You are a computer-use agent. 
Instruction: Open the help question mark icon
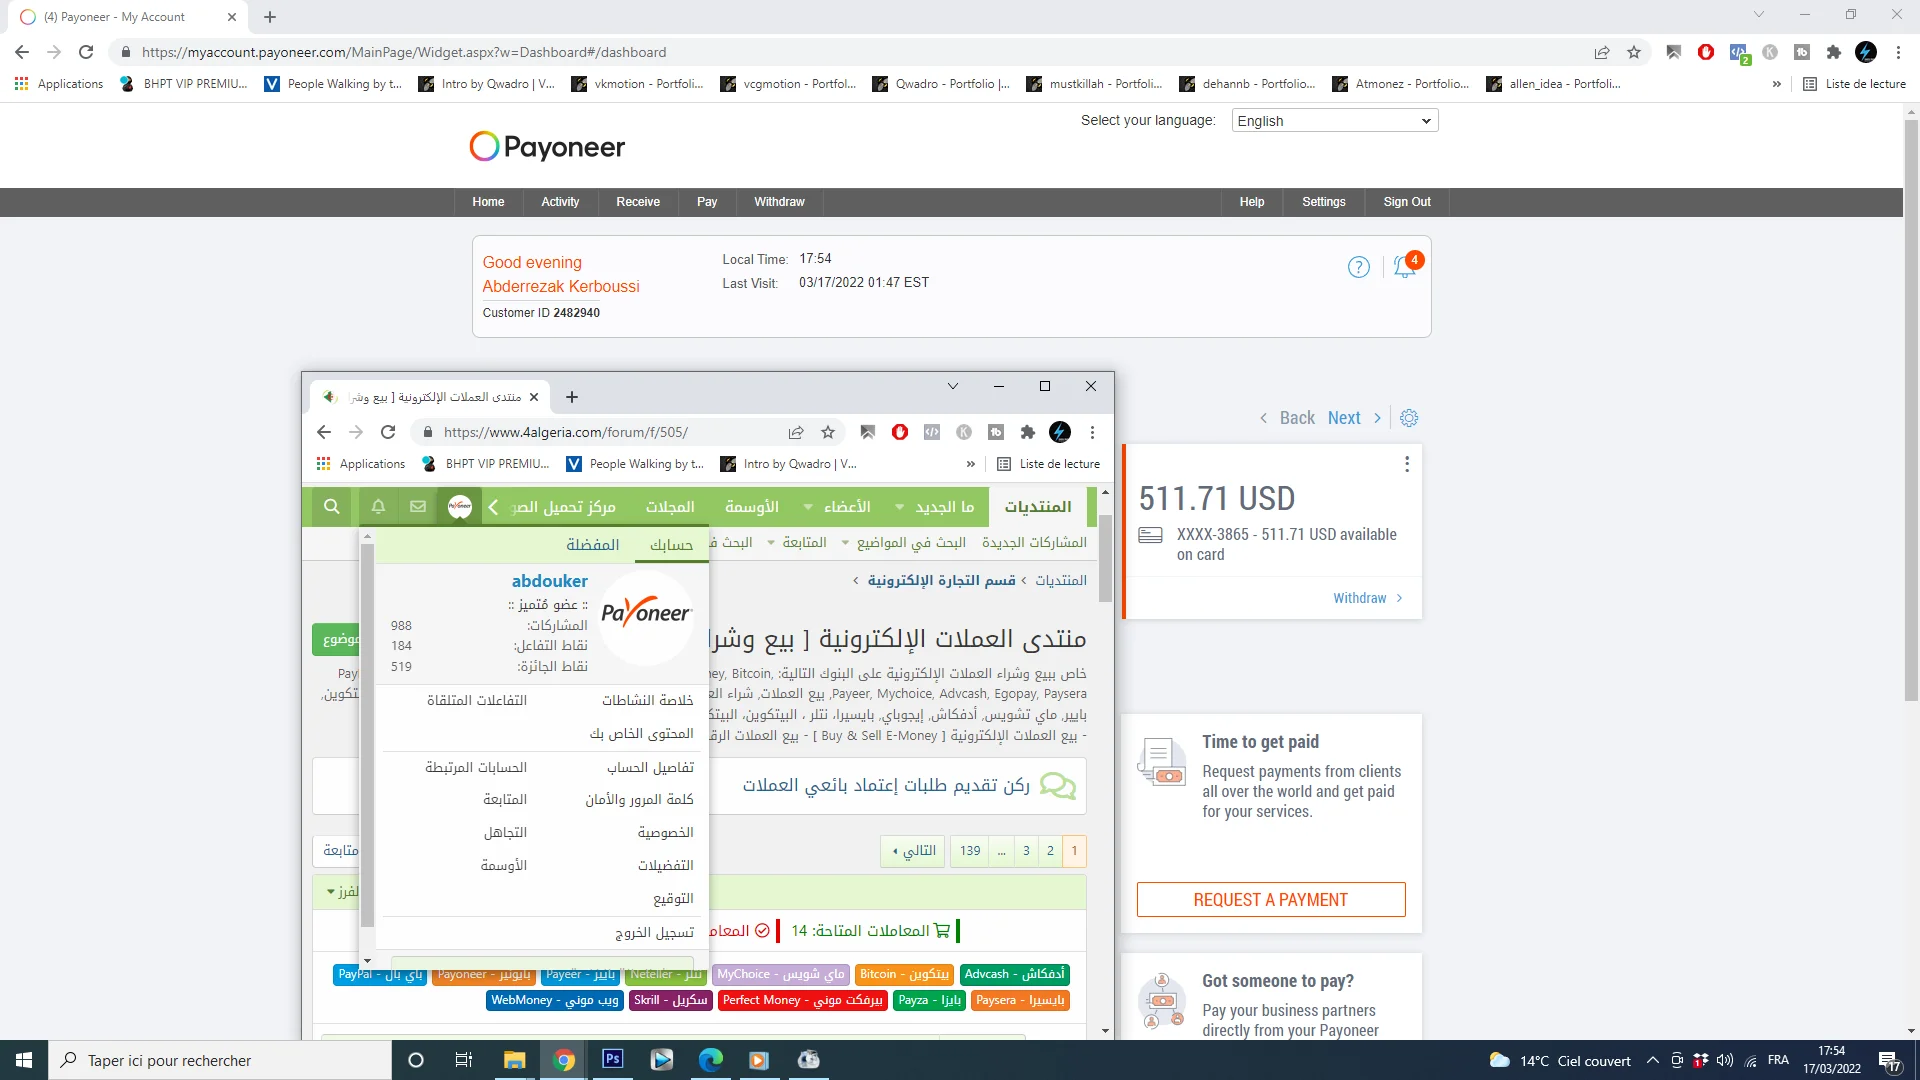1358,267
